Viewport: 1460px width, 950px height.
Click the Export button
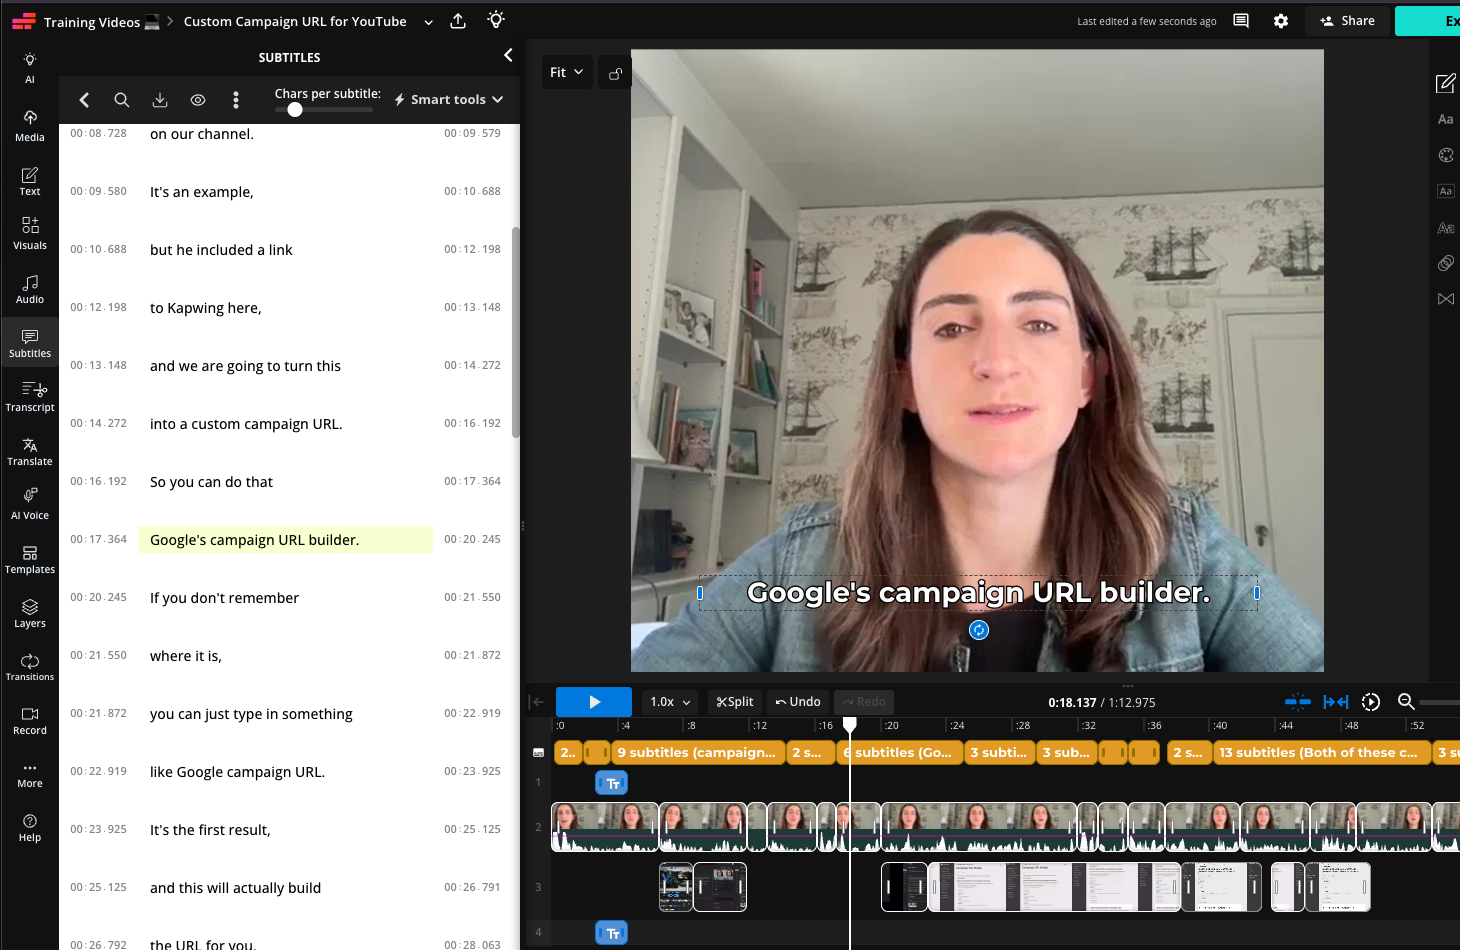click(1428, 21)
